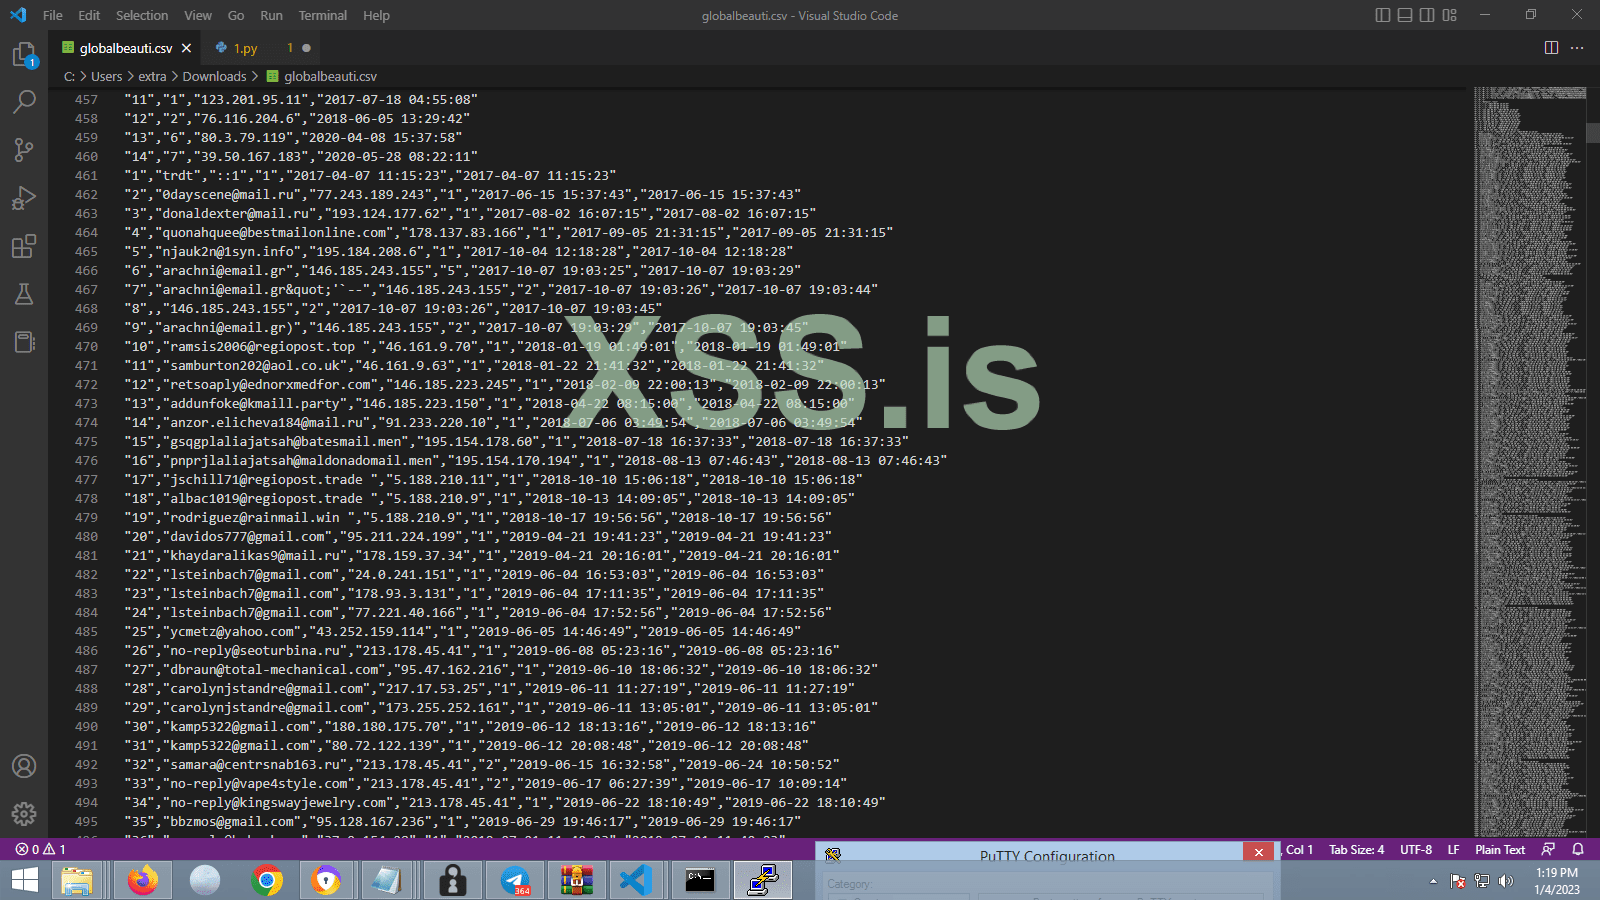Select the globalbeauti.csv editor tab
This screenshot has width=1600, height=900.
(126, 48)
